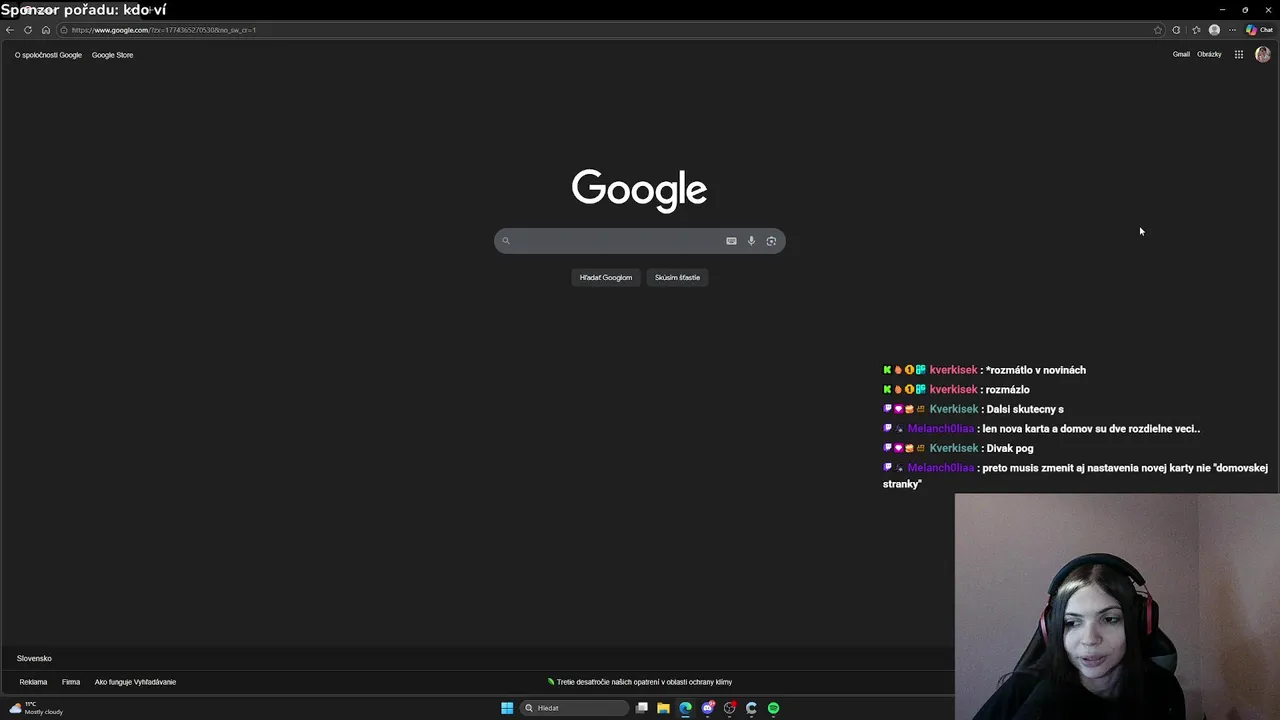Click the Hľadať Googlom button
This screenshot has width=1280, height=720.
(606, 277)
